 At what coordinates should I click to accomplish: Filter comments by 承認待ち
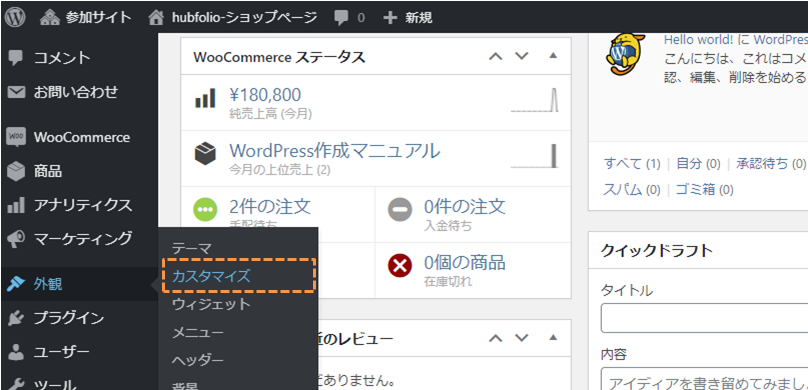point(762,164)
